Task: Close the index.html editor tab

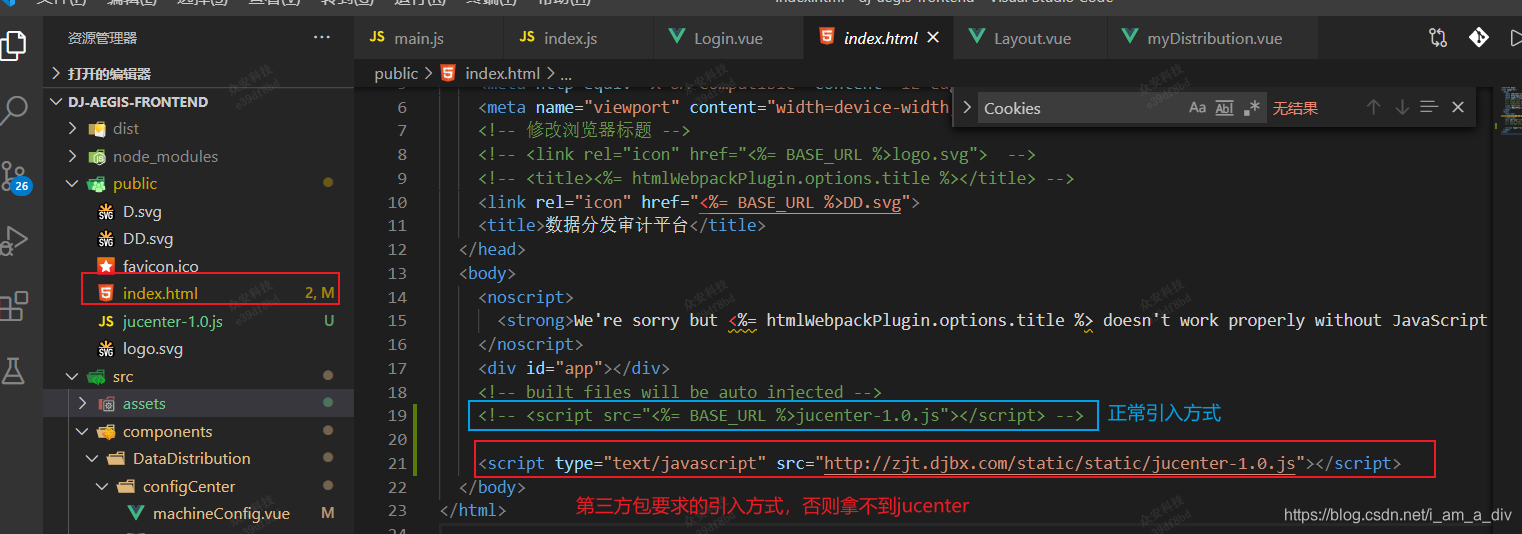Action: point(933,38)
